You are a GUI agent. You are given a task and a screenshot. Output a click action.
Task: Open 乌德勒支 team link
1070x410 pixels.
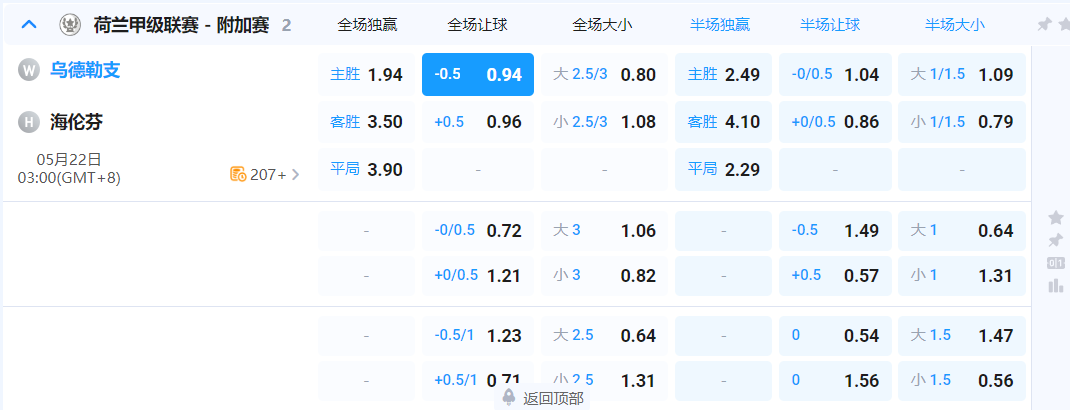85,70
